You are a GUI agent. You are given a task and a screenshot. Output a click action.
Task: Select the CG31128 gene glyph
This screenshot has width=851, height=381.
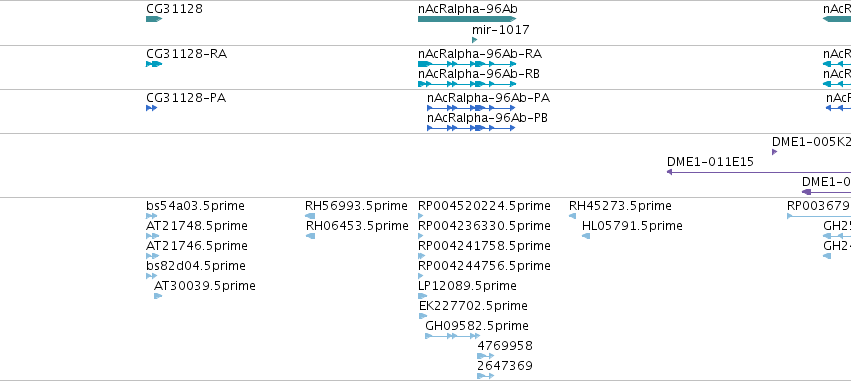pos(154,19)
